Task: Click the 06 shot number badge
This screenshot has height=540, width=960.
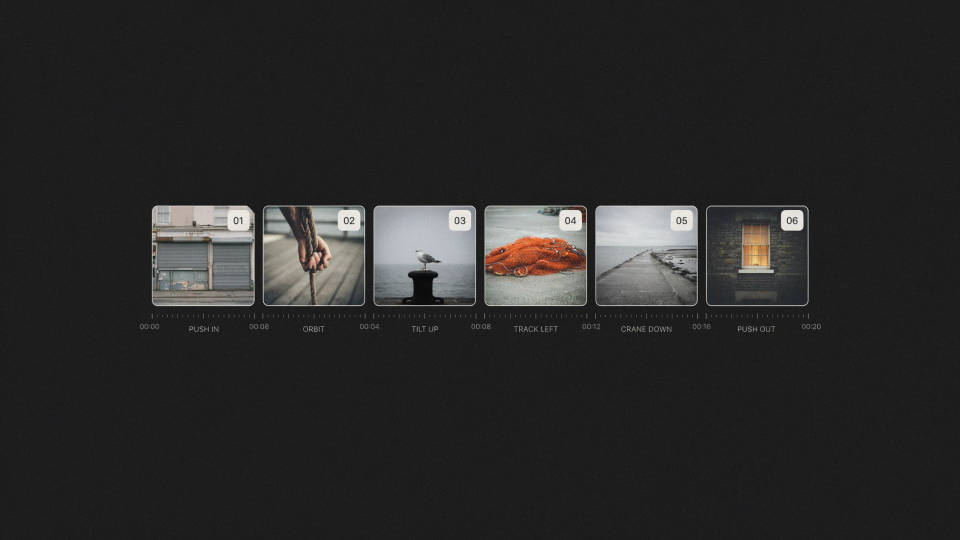Action: [x=792, y=220]
